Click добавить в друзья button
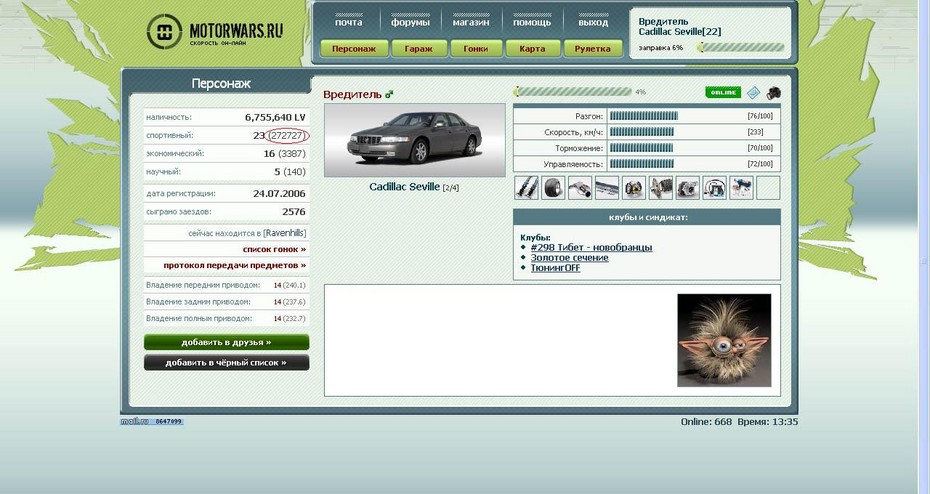 click(227, 342)
